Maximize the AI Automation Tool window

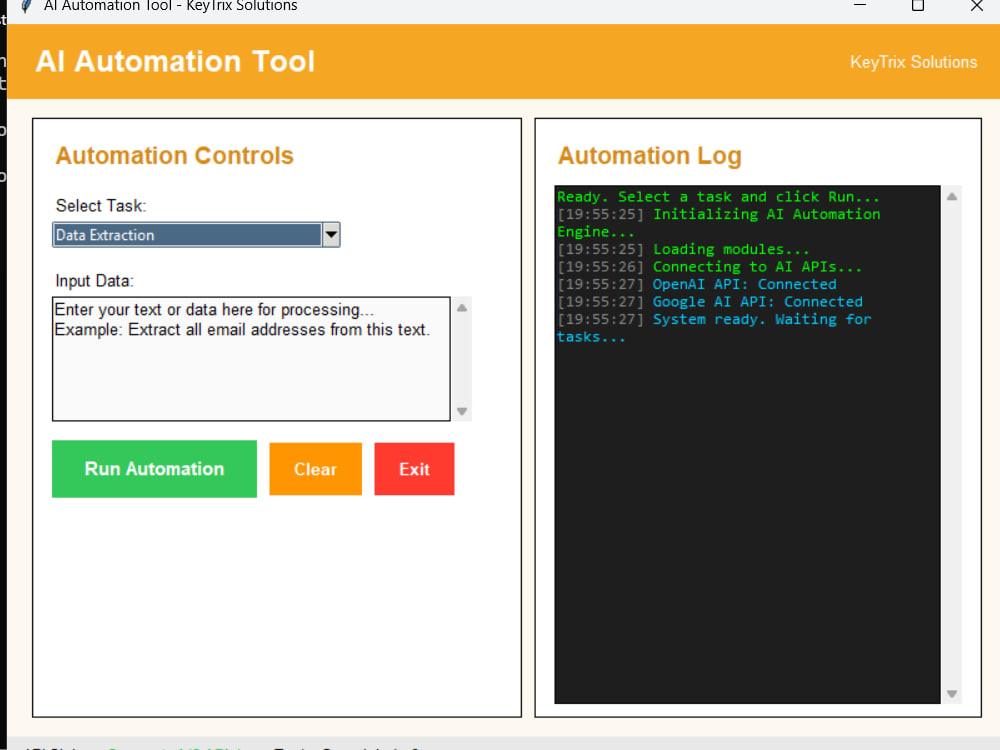coord(918,6)
